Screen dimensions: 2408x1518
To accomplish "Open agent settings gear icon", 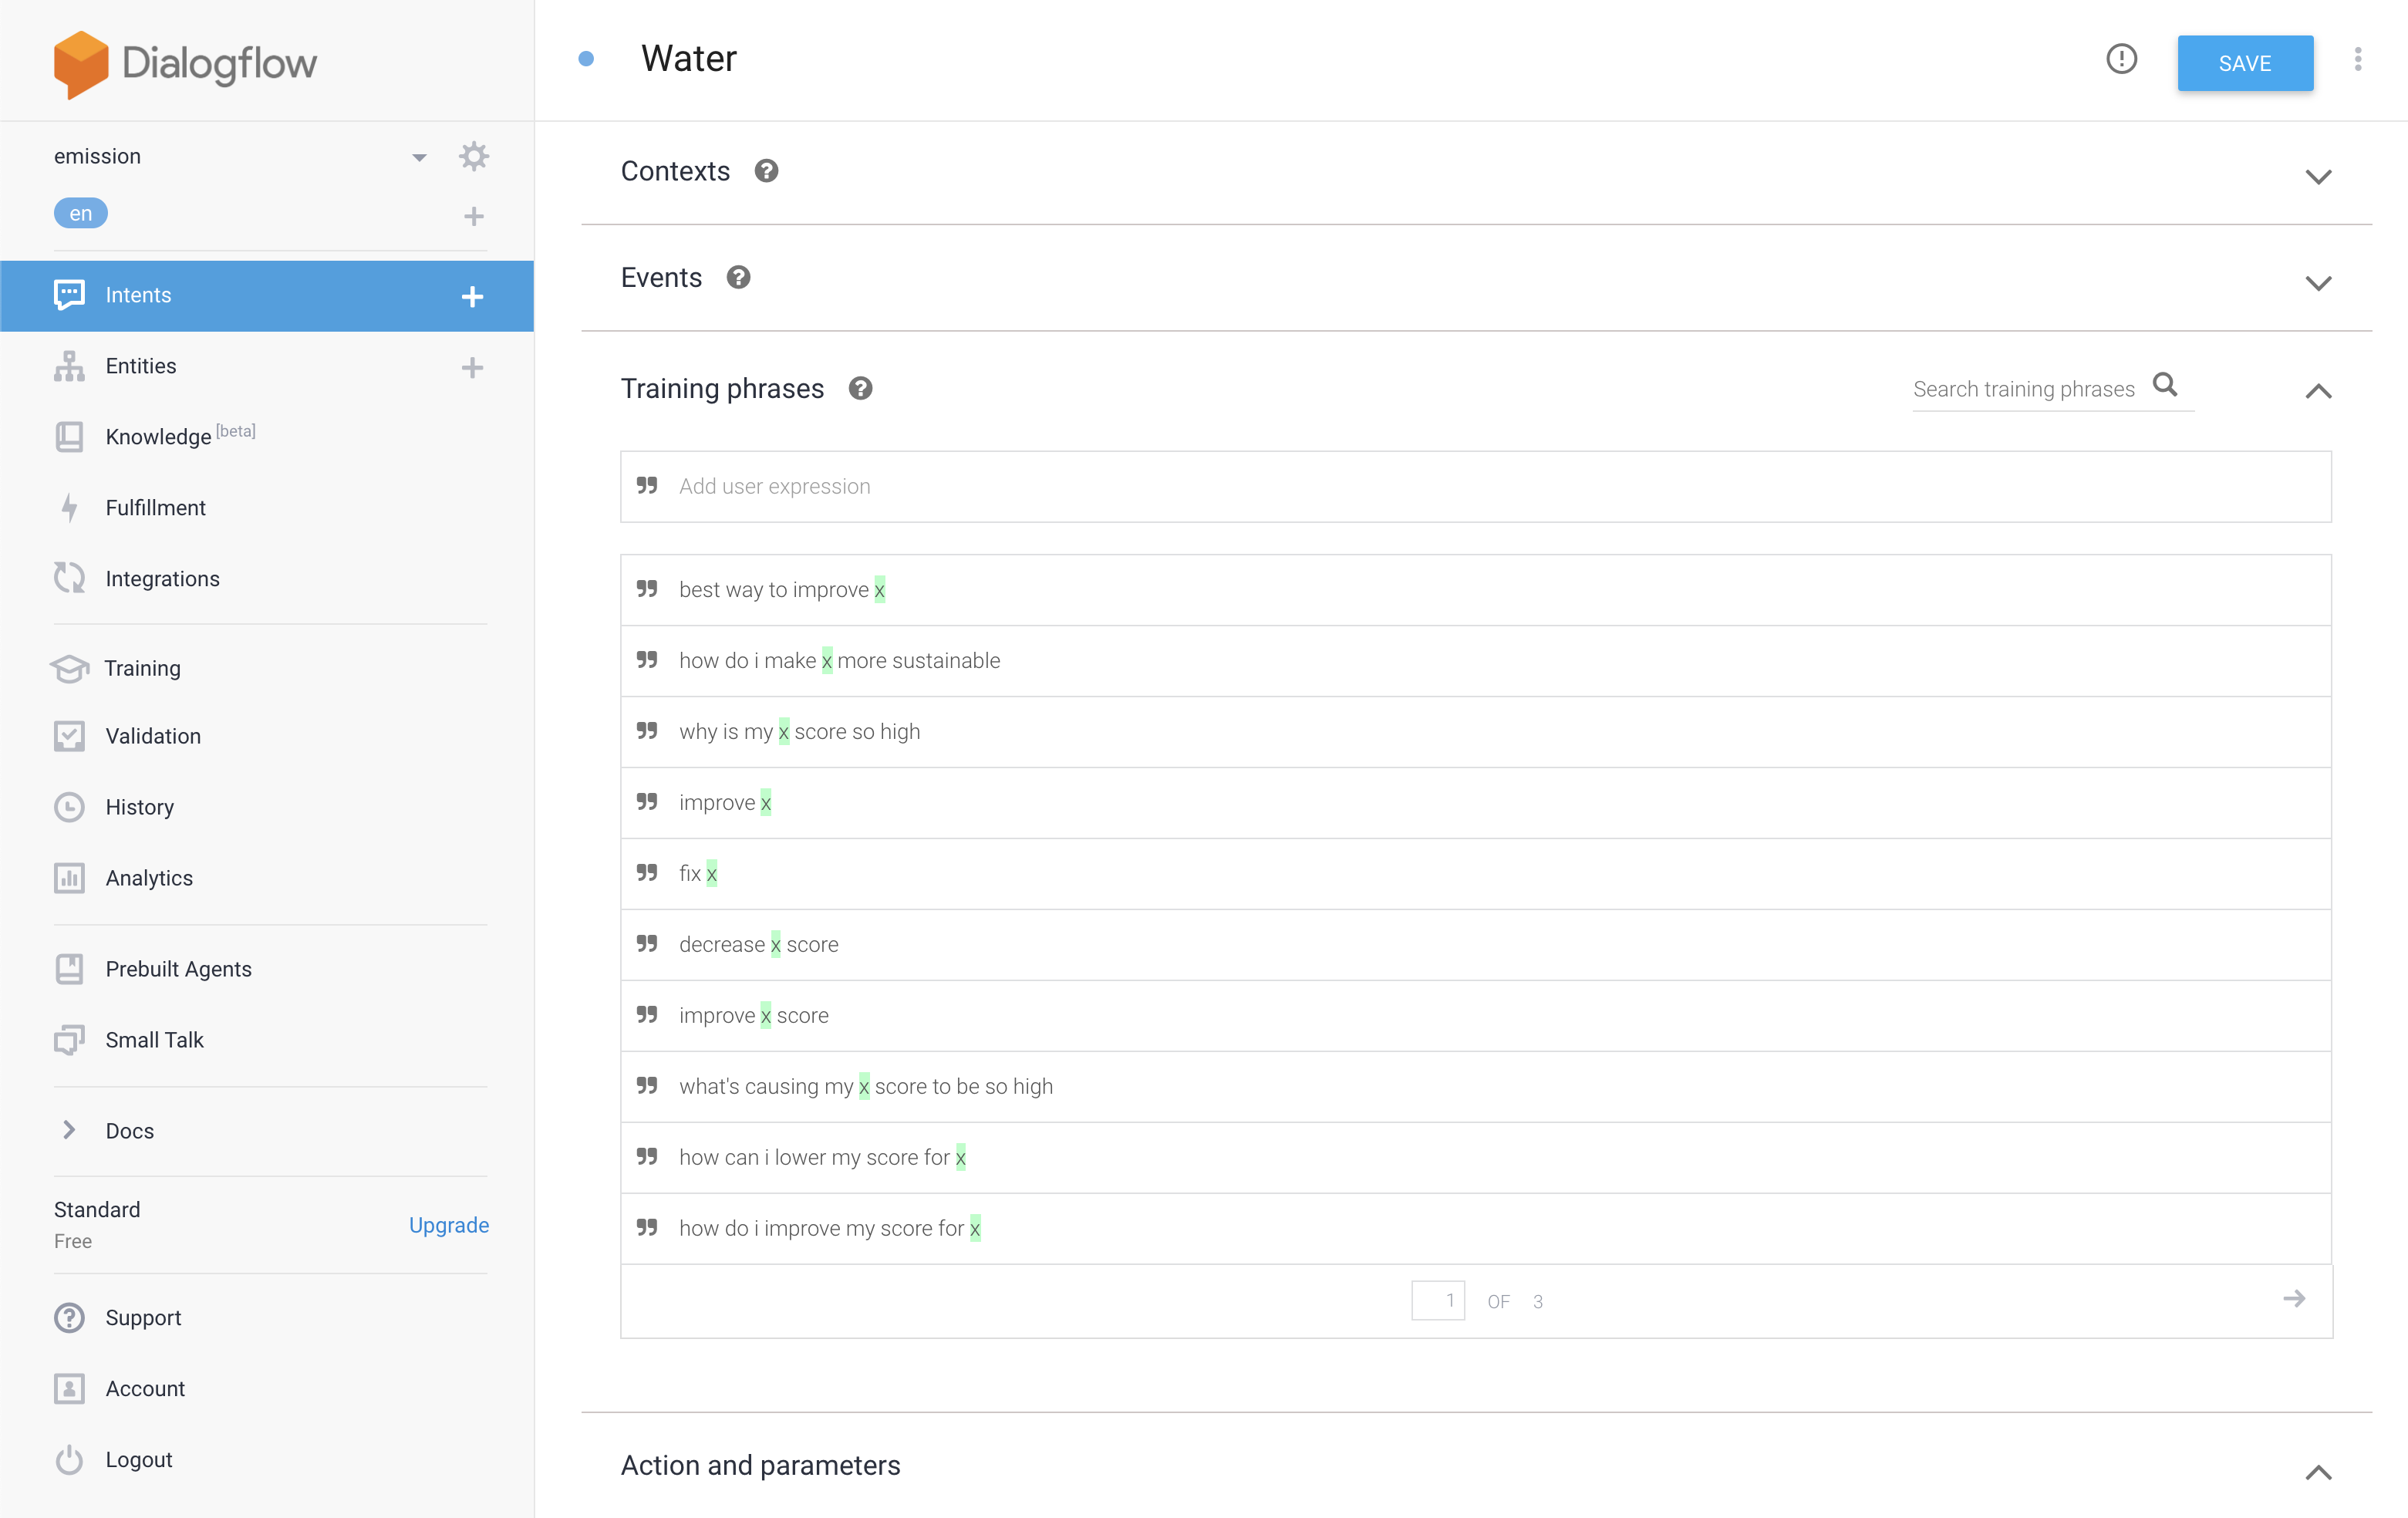I will click(473, 156).
